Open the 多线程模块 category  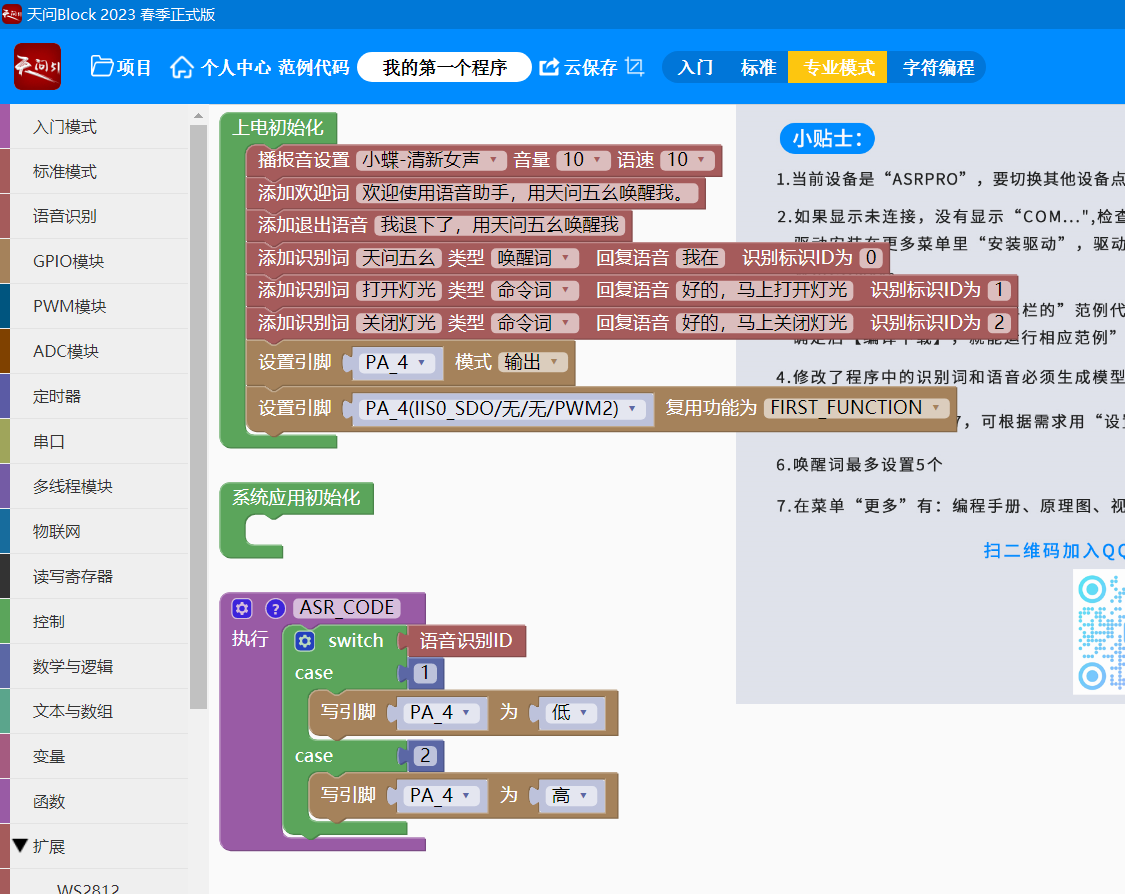pyautogui.click(x=99, y=486)
